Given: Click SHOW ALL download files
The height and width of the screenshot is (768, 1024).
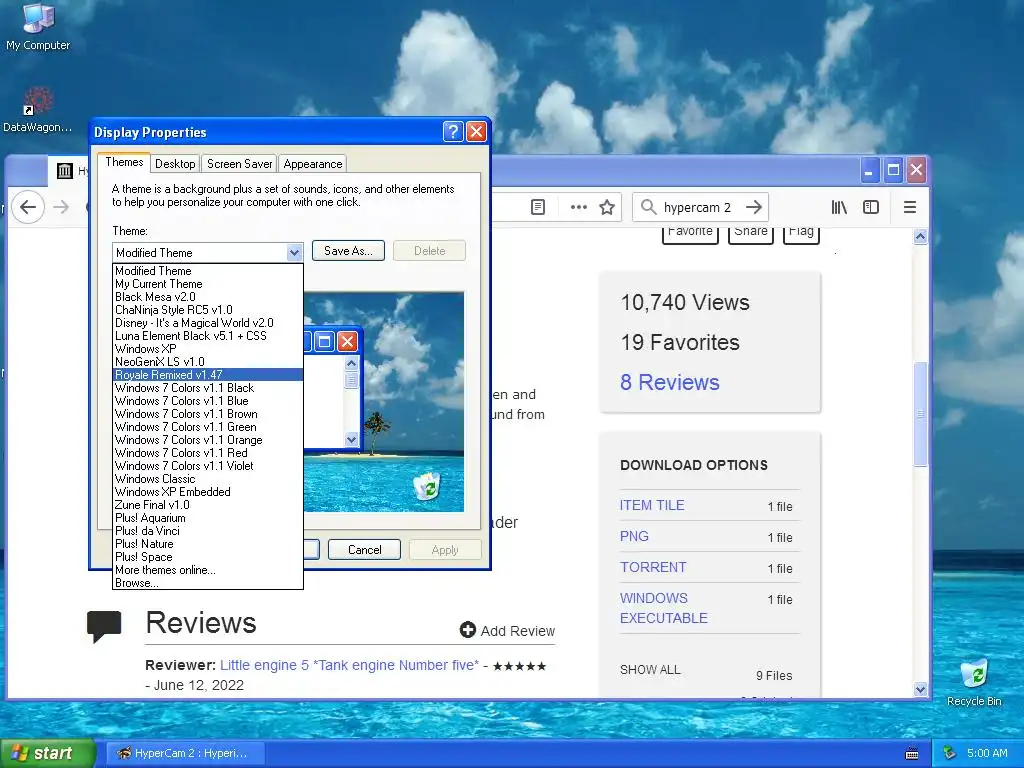Looking at the screenshot, I should (650, 670).
